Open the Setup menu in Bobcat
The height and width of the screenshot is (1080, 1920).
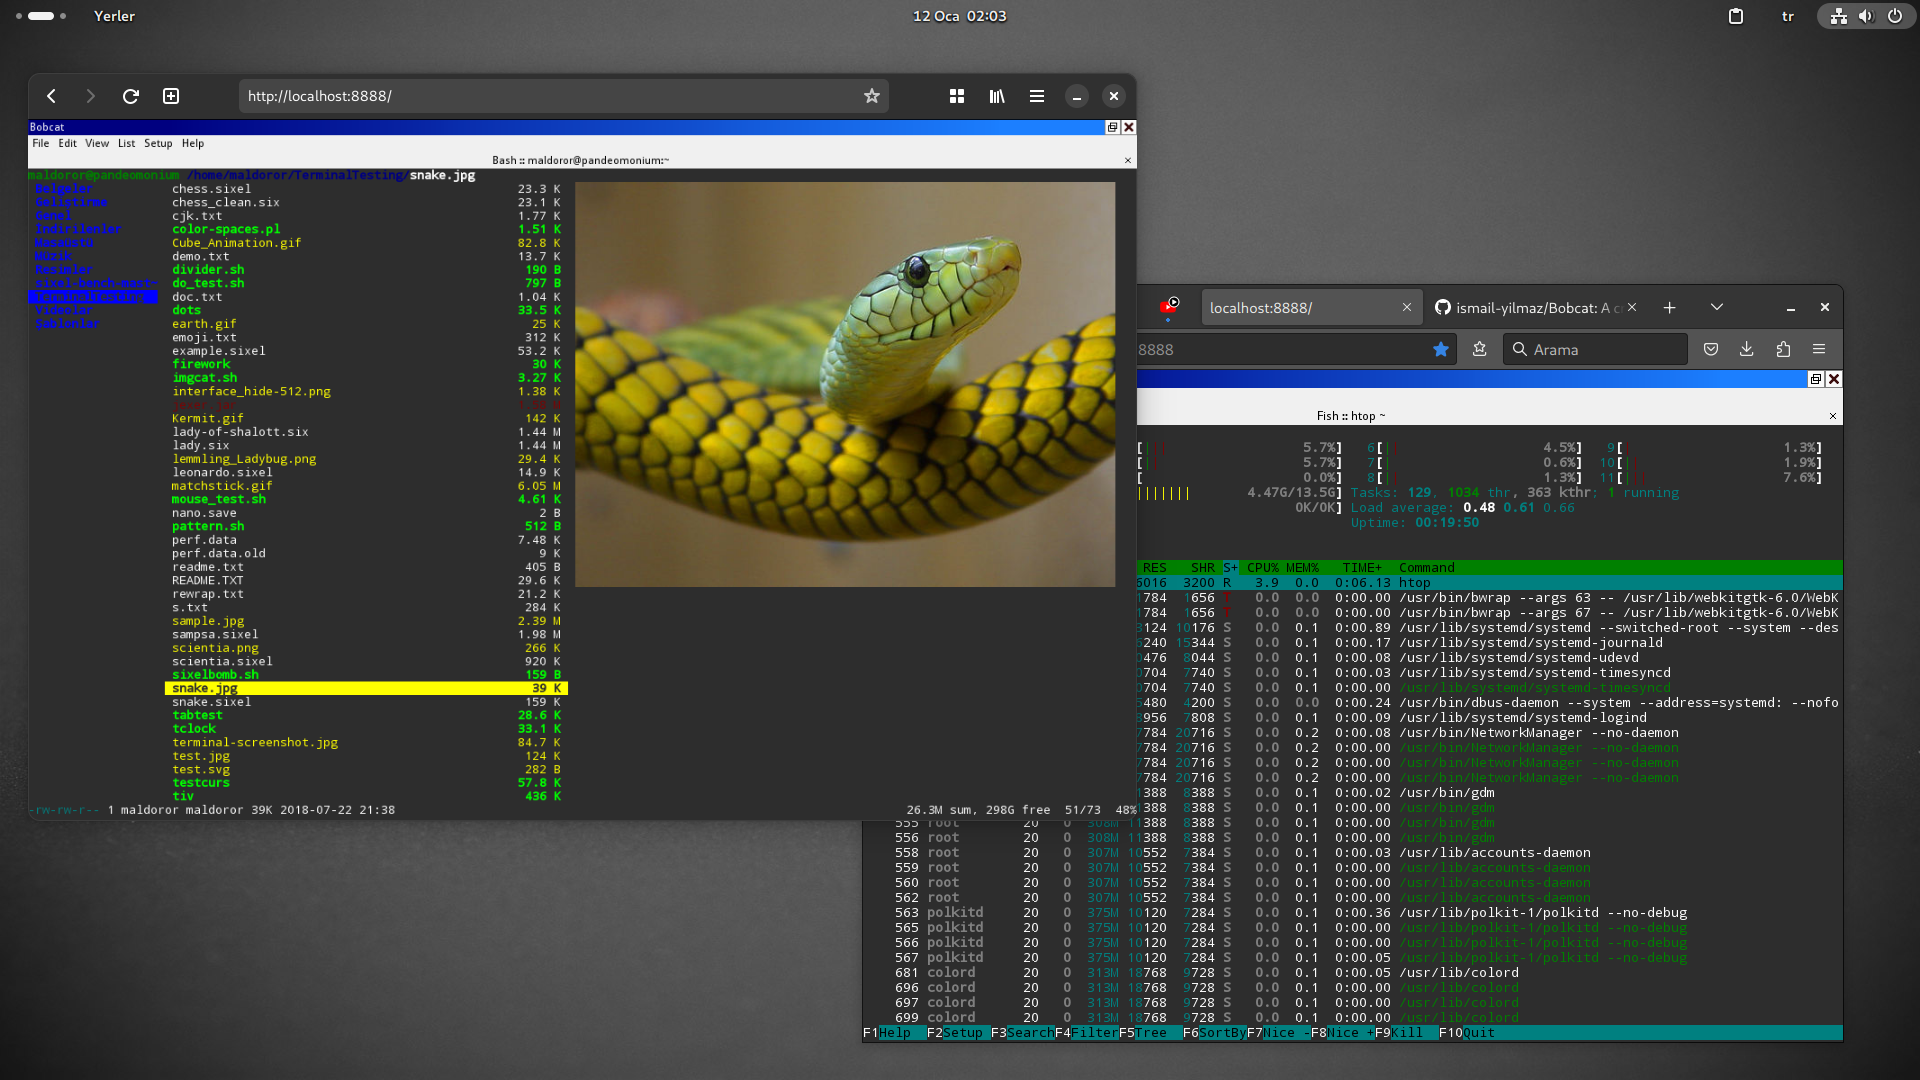(x=158, y=143)
